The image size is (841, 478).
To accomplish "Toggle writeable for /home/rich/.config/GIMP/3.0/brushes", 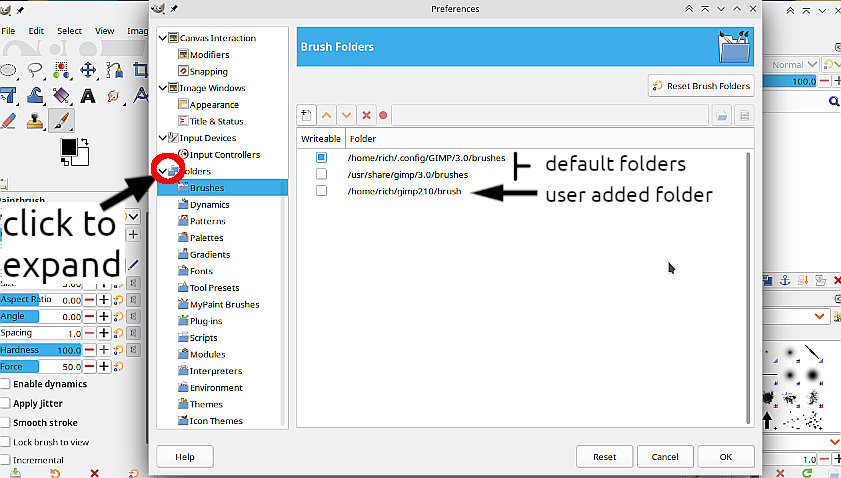I will point(321,157).
